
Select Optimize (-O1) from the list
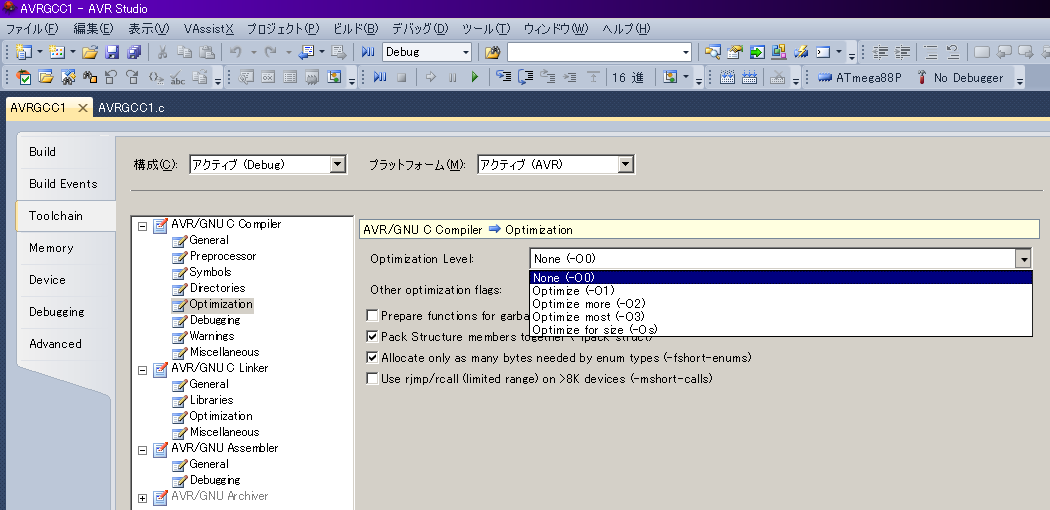click(780, 290)
